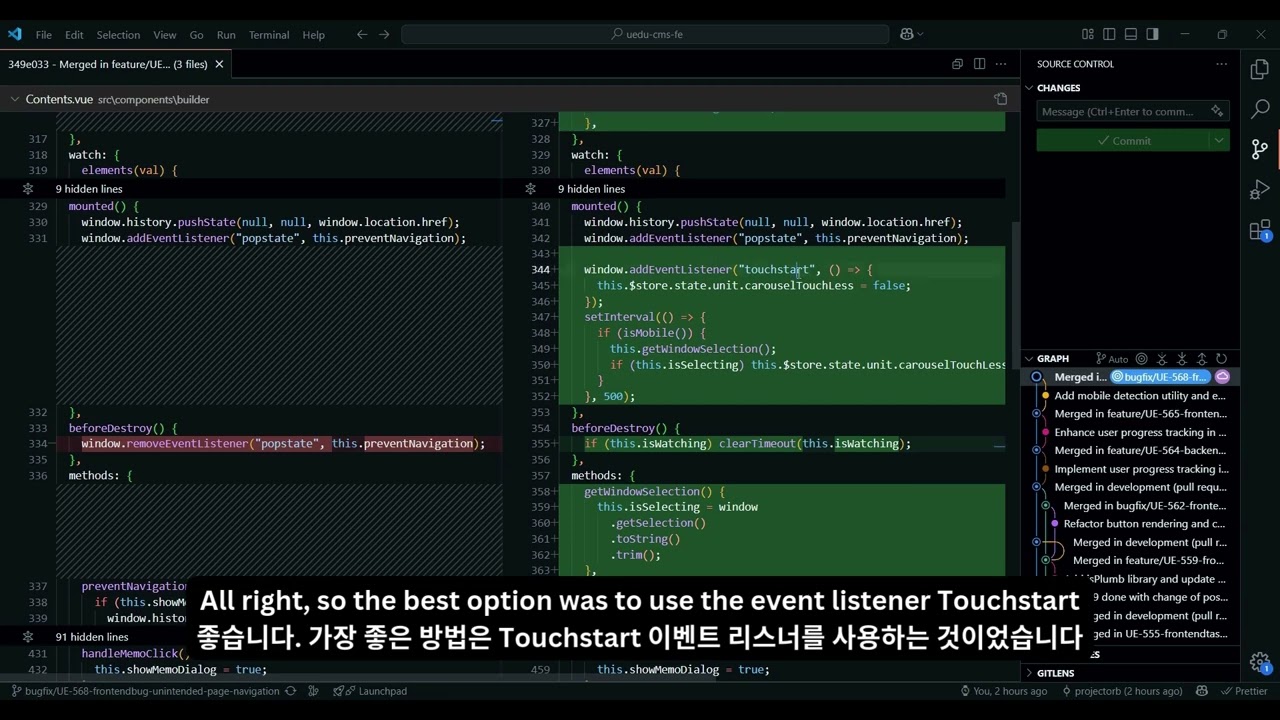Open the Search view in activity bar
Image resolution: width=1280 pixels, height=720 pixels.
pyautogui.click(x=1260, y=109)
